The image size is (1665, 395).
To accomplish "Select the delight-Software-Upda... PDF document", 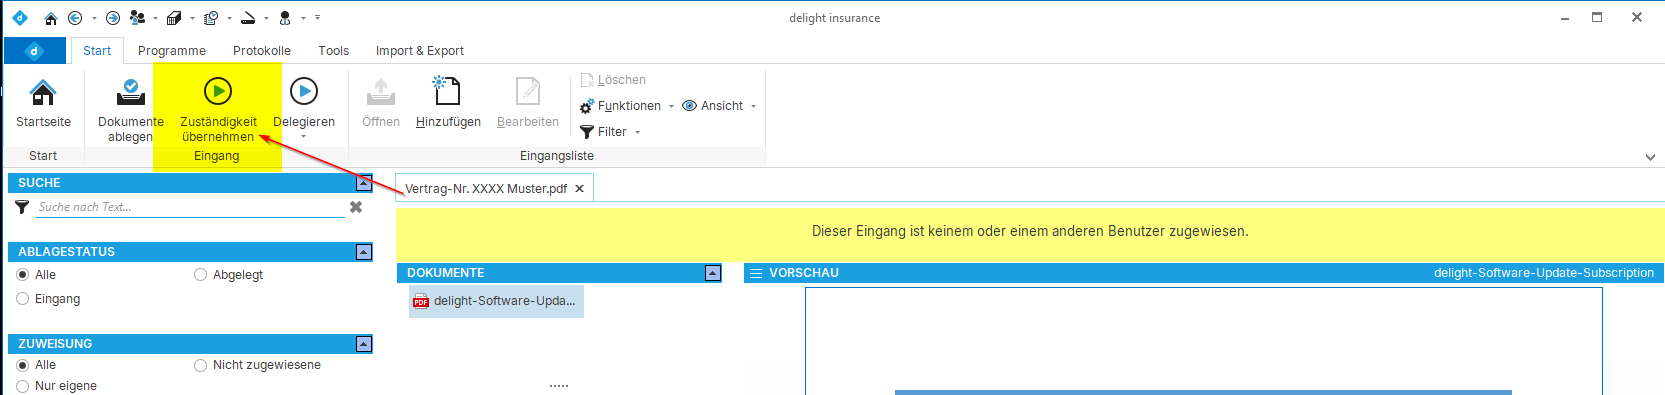I will pyautogui.click(x=496, y=301).
